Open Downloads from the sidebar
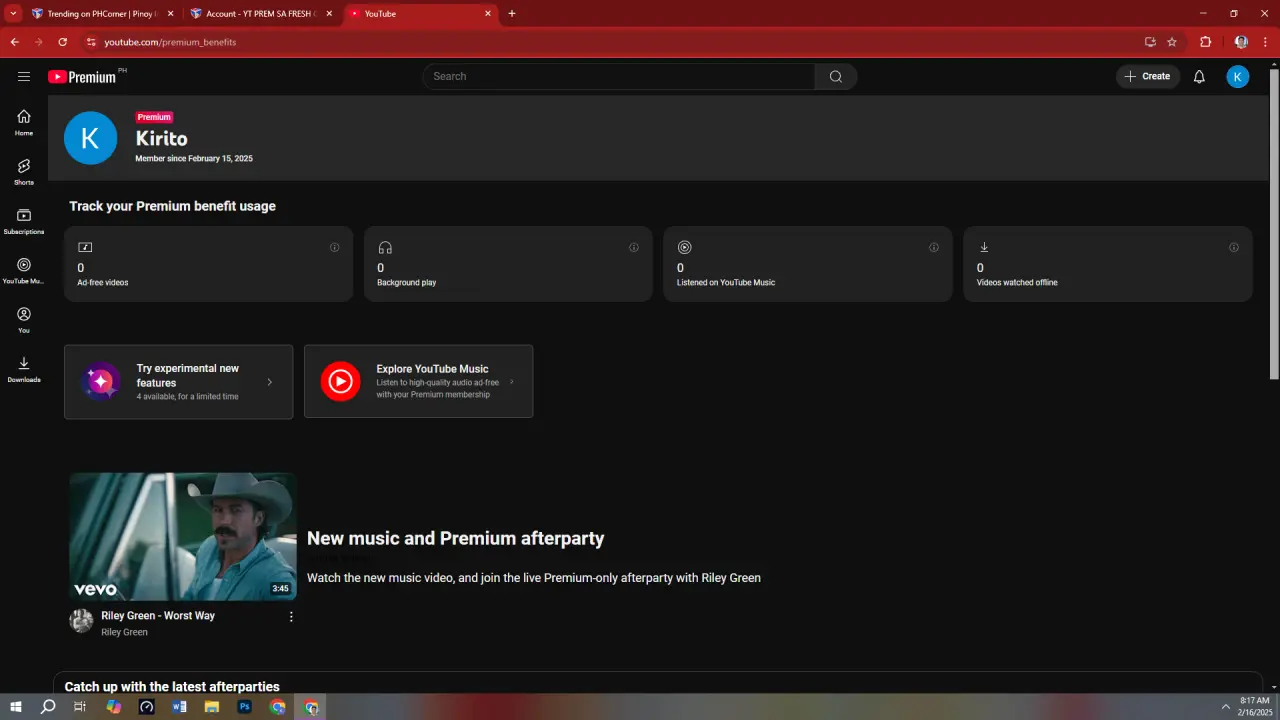Screen dimensions: 1280x720 pyautogui.click(x=24, y=369)
